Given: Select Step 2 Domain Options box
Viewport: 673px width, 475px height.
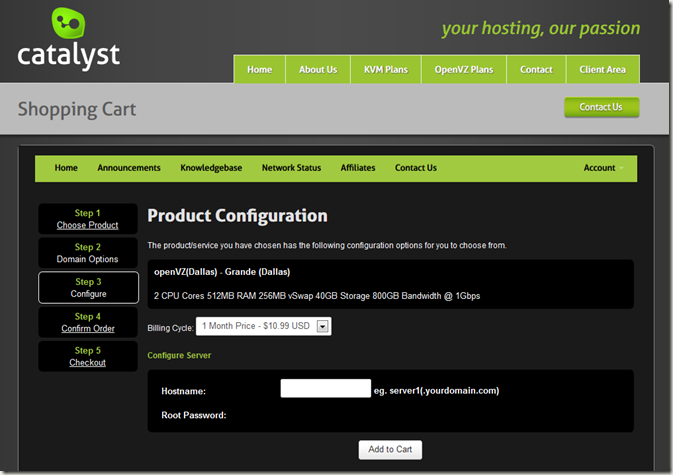Looking at the screenshot, I should coord(88,253).
